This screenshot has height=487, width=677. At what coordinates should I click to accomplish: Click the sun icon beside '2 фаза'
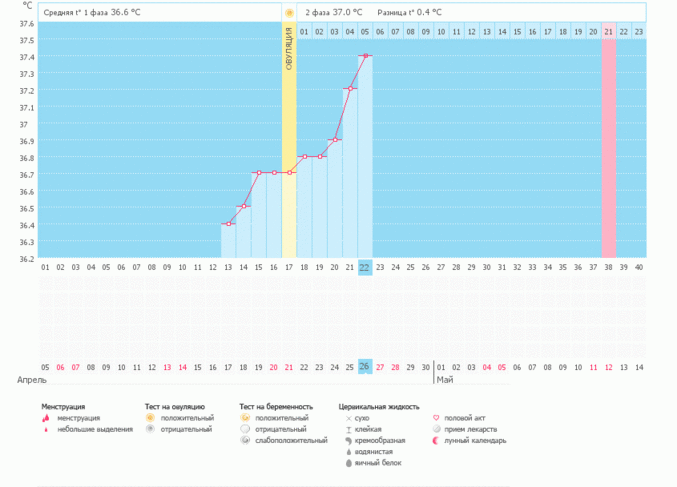click(289, 13)
